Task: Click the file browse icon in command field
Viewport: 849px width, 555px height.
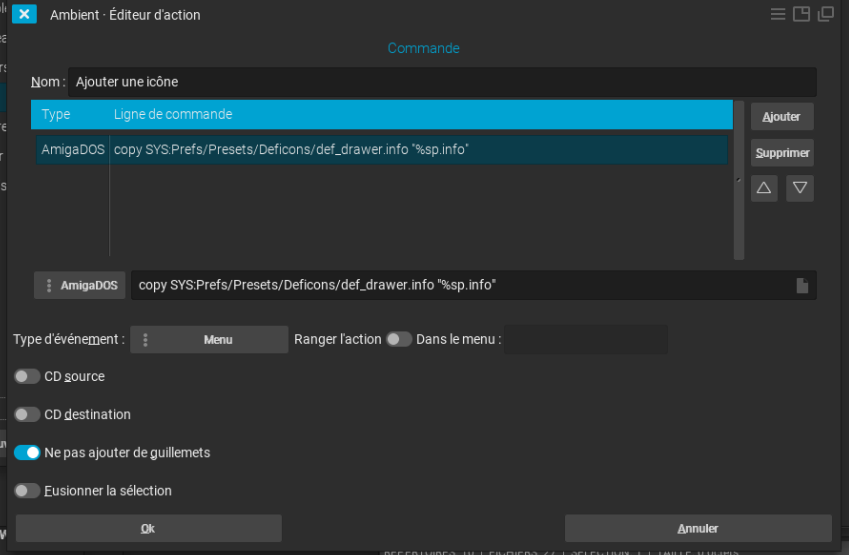Action: point(802,286)
